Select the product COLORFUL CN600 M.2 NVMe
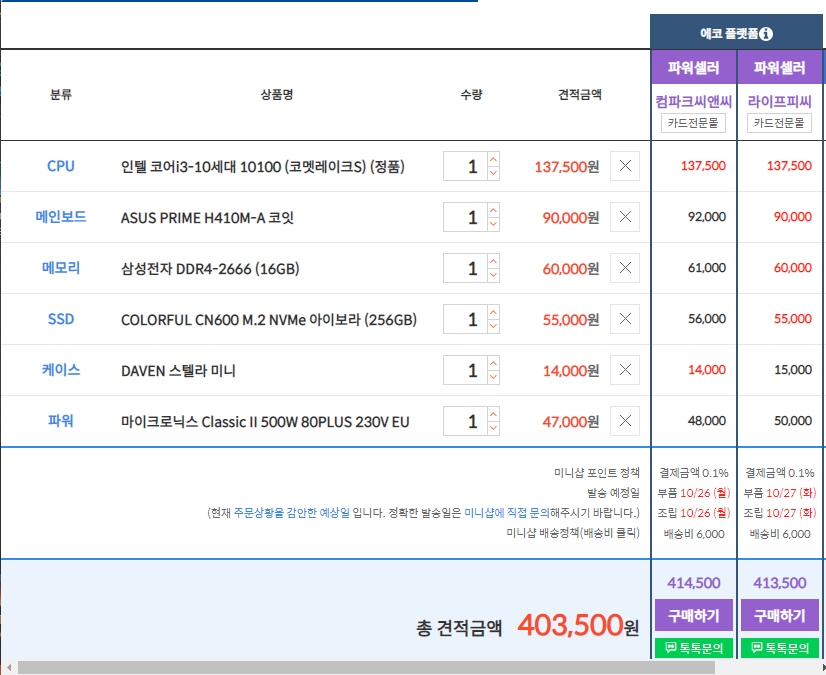The image size is (826, 675). (x=269, y=320)
